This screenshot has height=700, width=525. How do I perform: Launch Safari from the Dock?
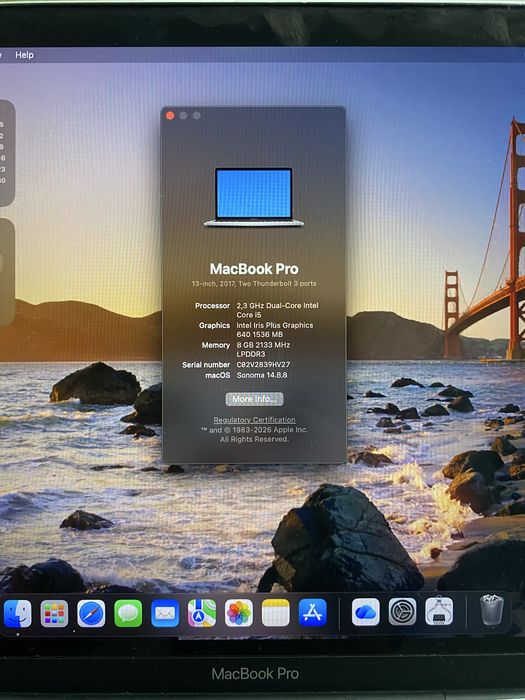click(x=91, y=613)
